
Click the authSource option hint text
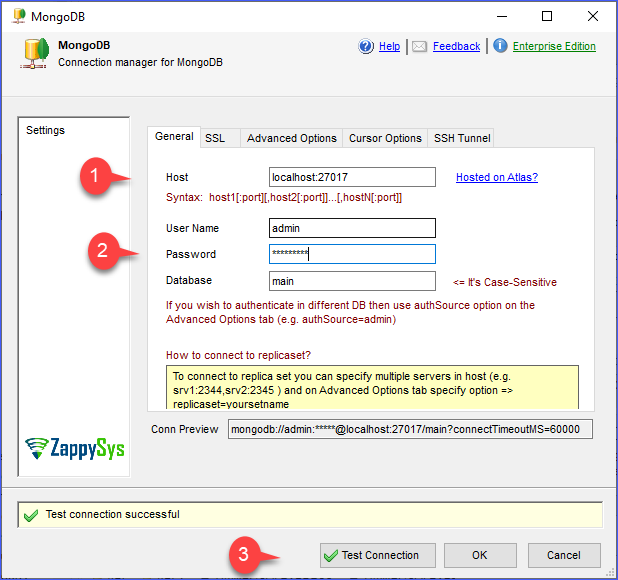tap(350, 312)
